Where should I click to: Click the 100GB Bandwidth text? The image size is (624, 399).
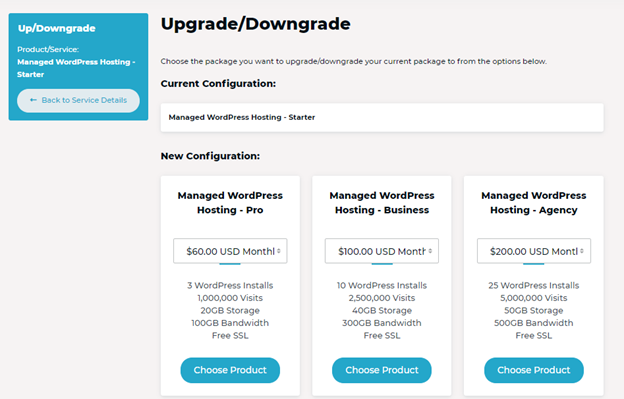[x=230, y=323]
